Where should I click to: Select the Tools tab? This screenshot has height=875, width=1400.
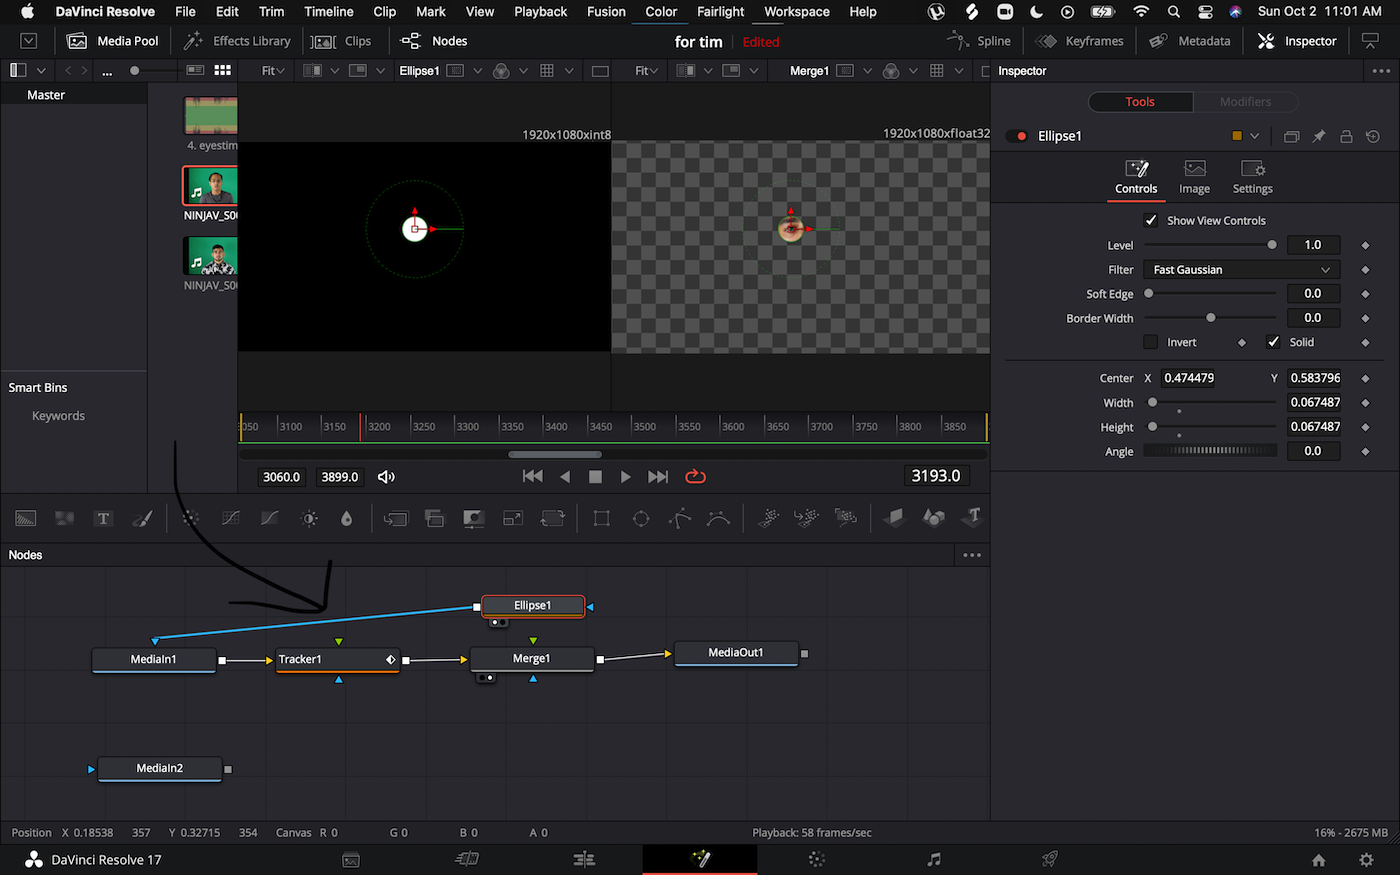pyautogui.click(x=1140, y=102)
